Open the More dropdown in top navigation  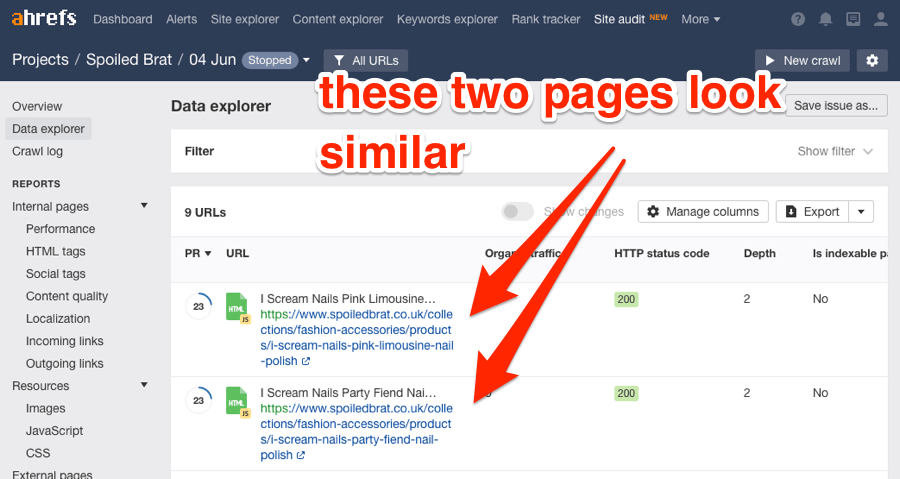coord(700,20)
